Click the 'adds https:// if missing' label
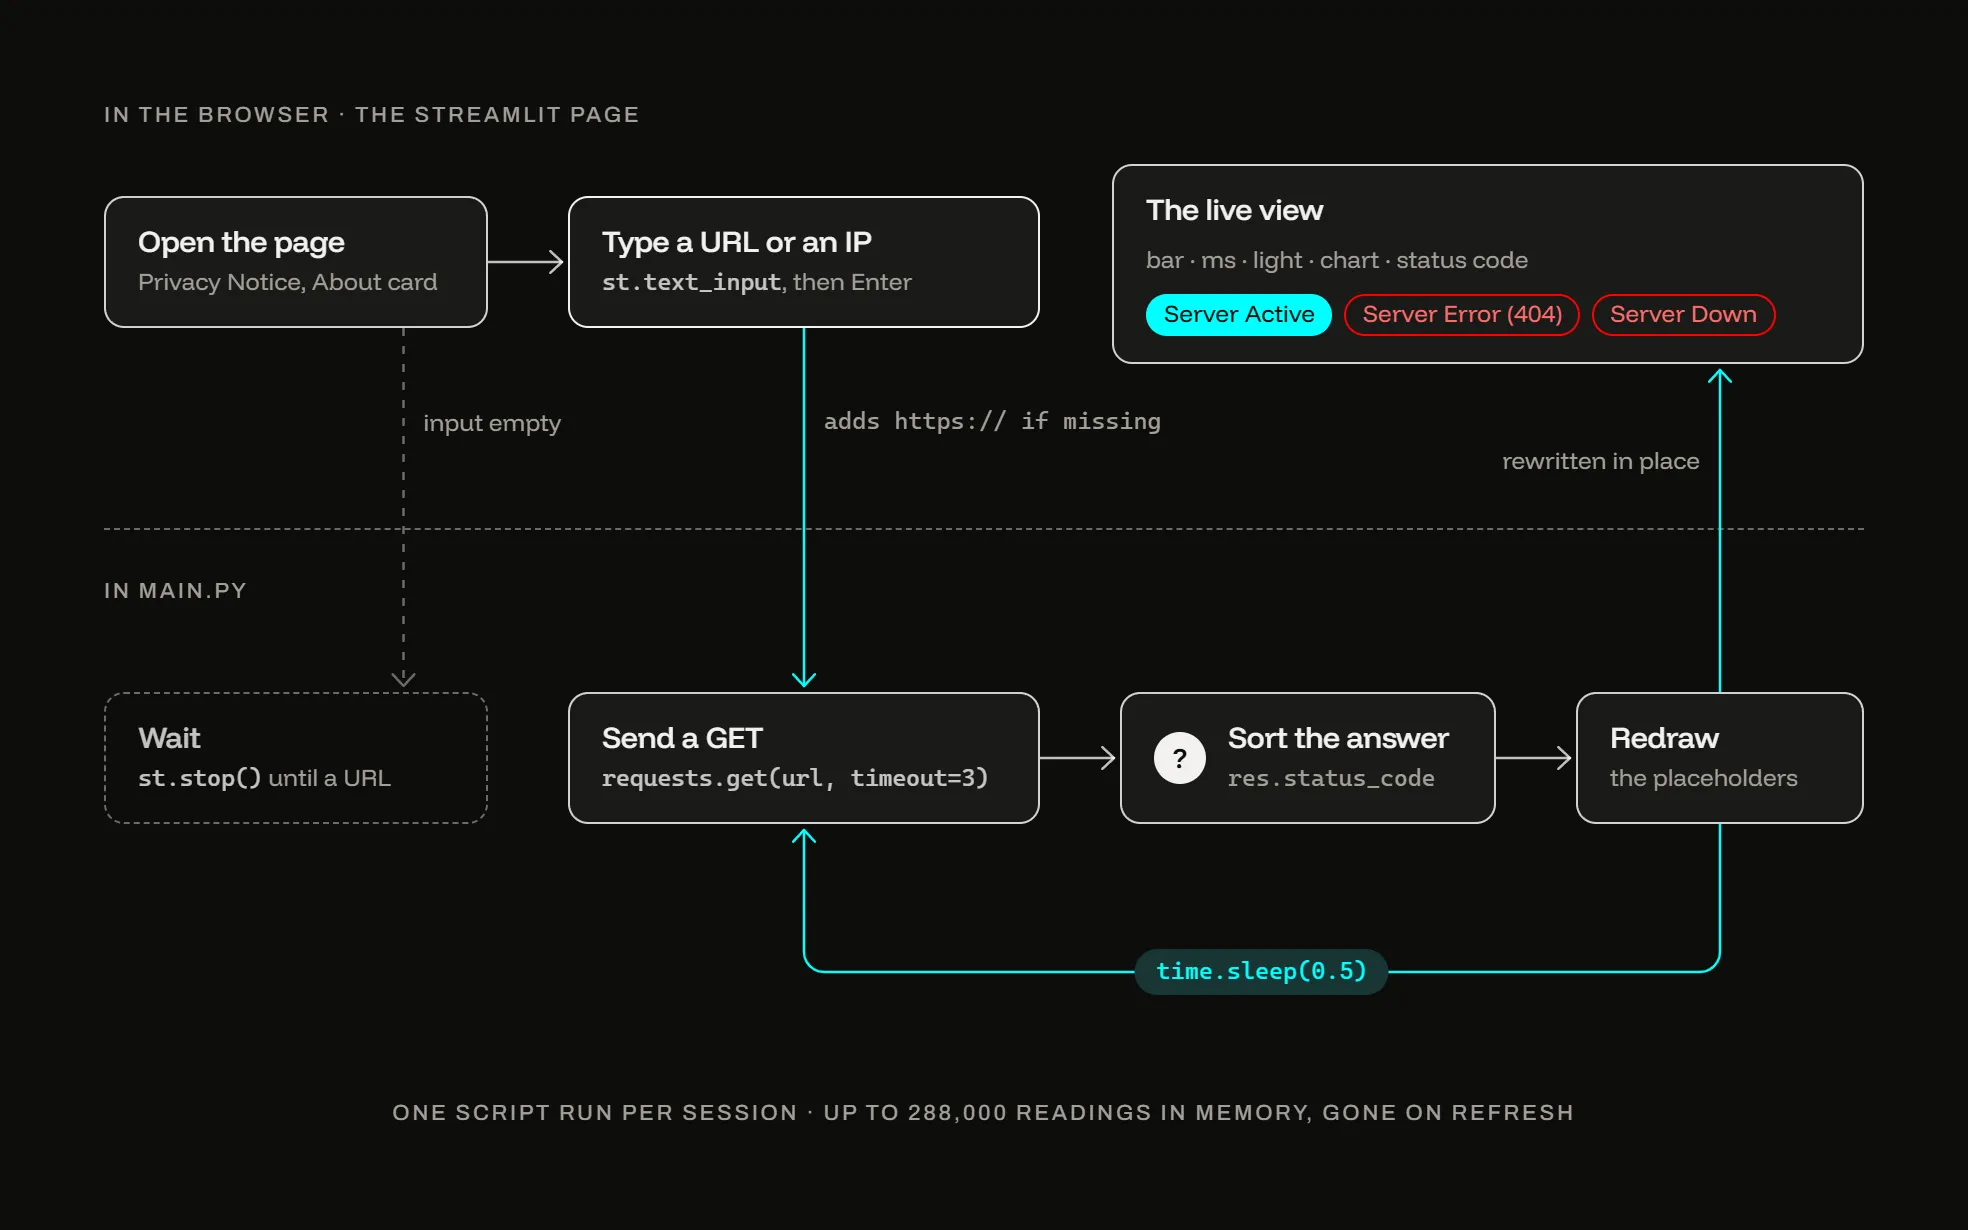The height and width of the screenshot is (1230, 1968). pos(992,421)
